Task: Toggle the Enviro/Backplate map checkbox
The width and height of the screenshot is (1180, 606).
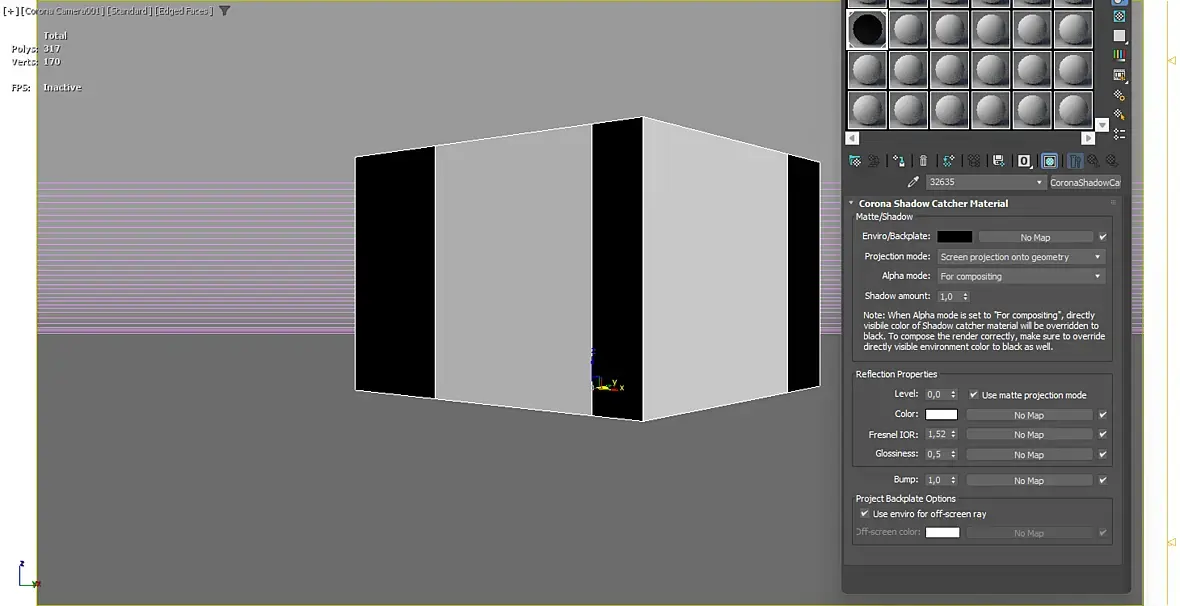Action: pos(1102,237)
